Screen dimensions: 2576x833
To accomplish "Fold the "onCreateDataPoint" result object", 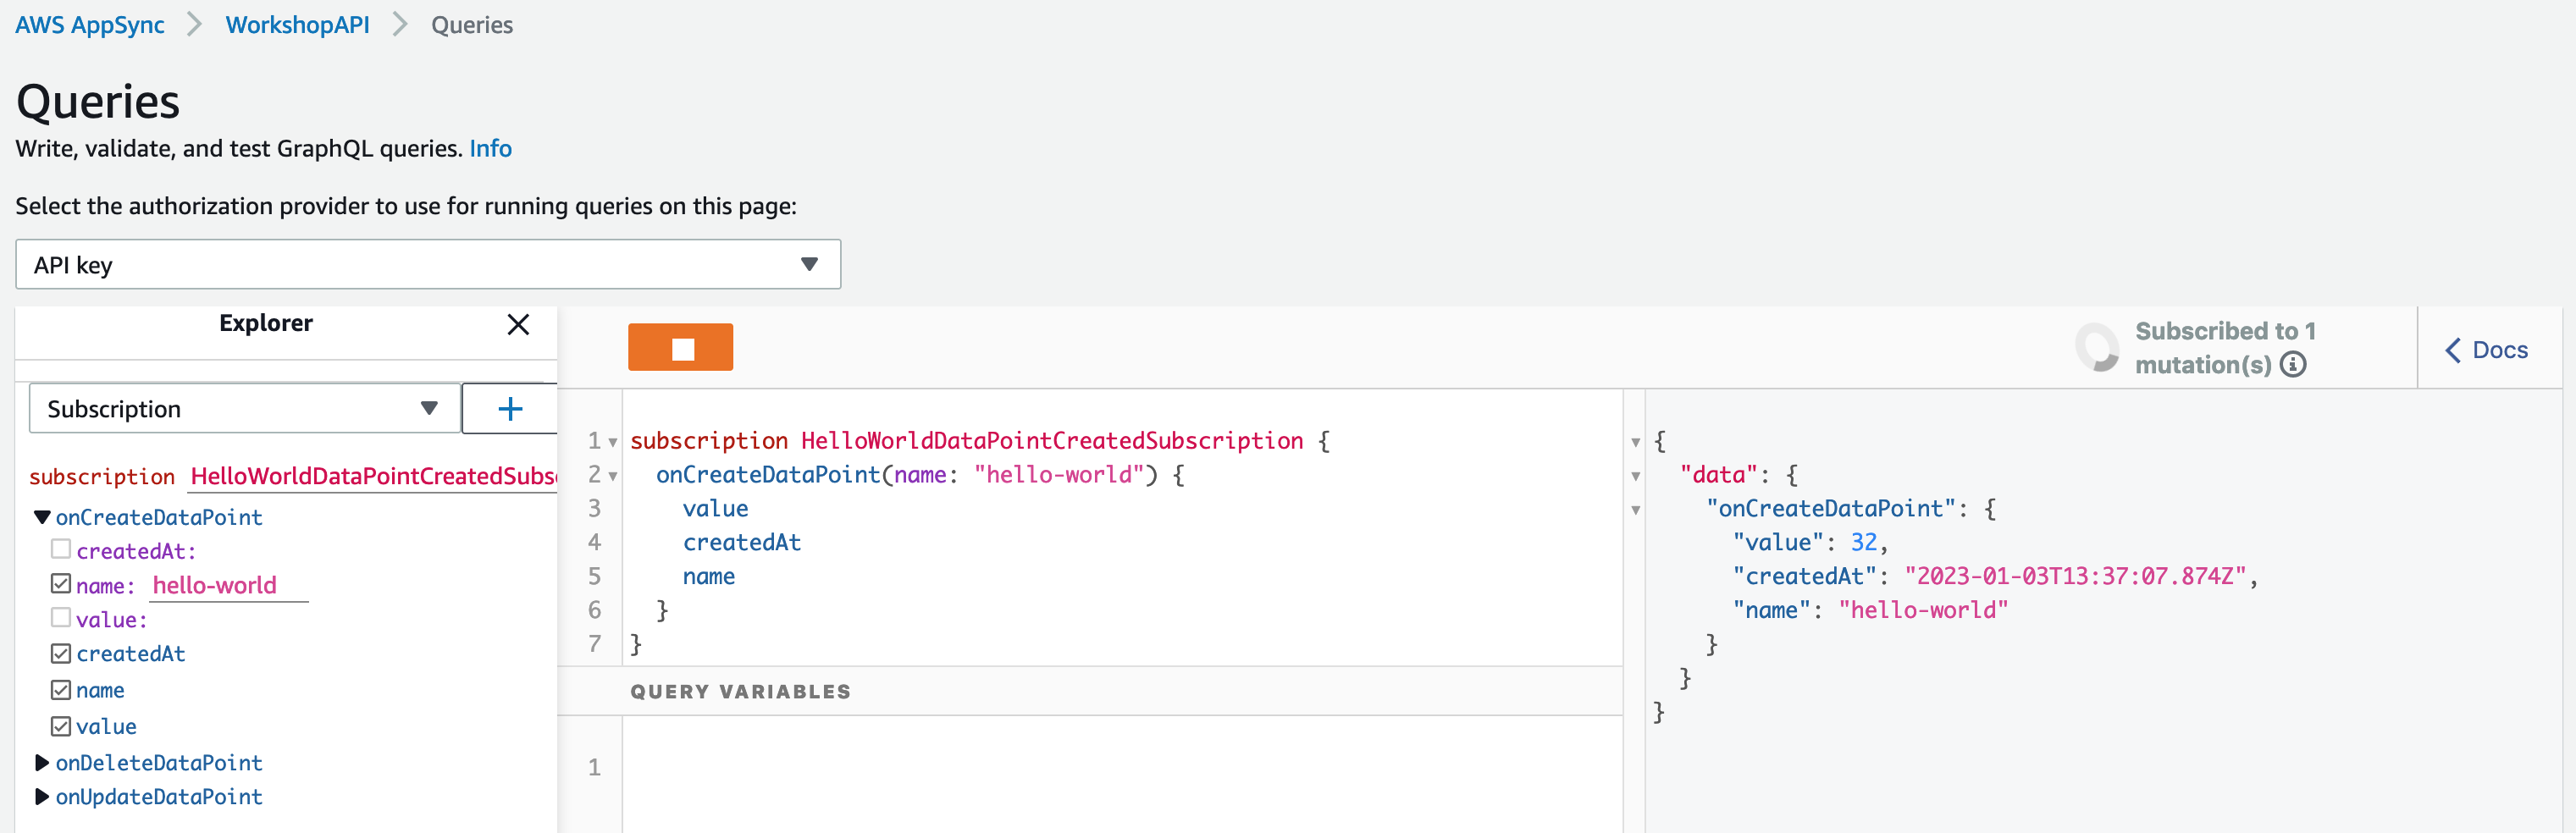I will [x=1636, y=510].
